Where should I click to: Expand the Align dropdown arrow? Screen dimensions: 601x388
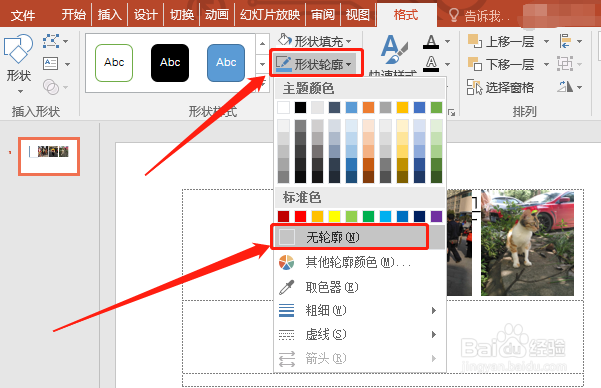click(579, 41)
